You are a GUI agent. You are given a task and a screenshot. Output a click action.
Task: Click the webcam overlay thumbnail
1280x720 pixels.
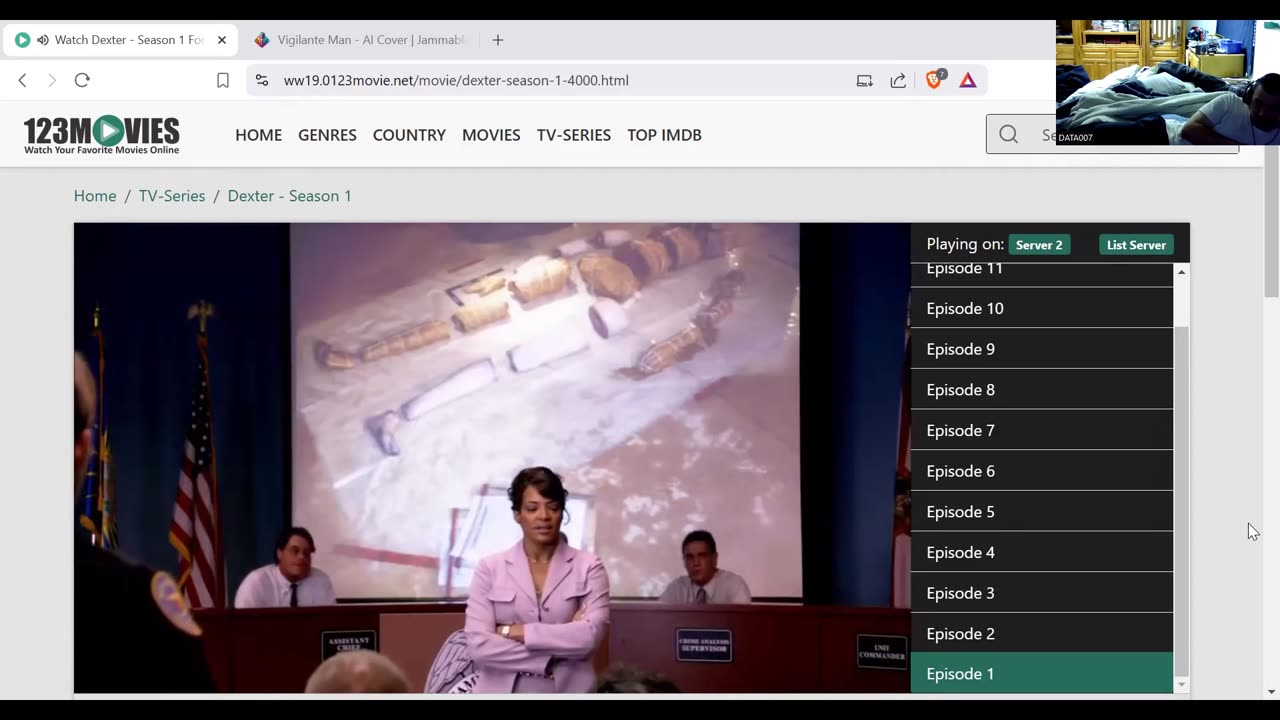1168,83
